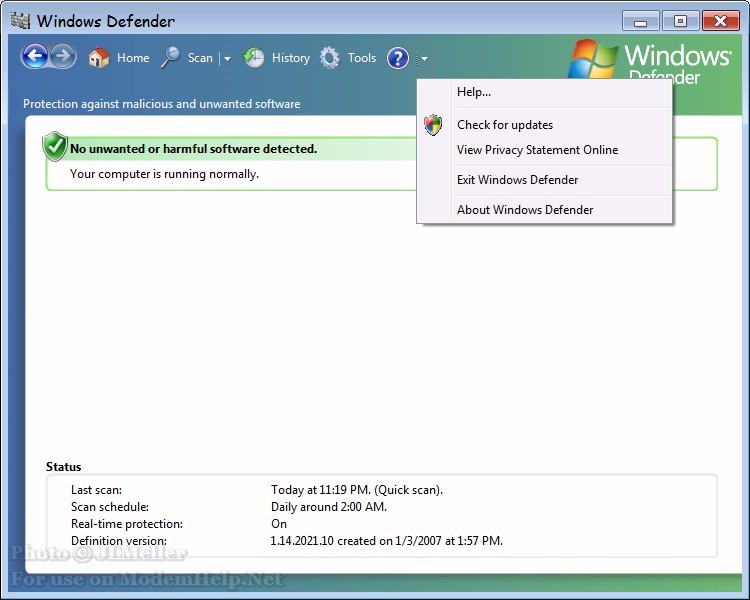Open View Privacy Statement Online
Viewport: 750px width, 600px height.
pyautogui.click(x=544, y=150)
